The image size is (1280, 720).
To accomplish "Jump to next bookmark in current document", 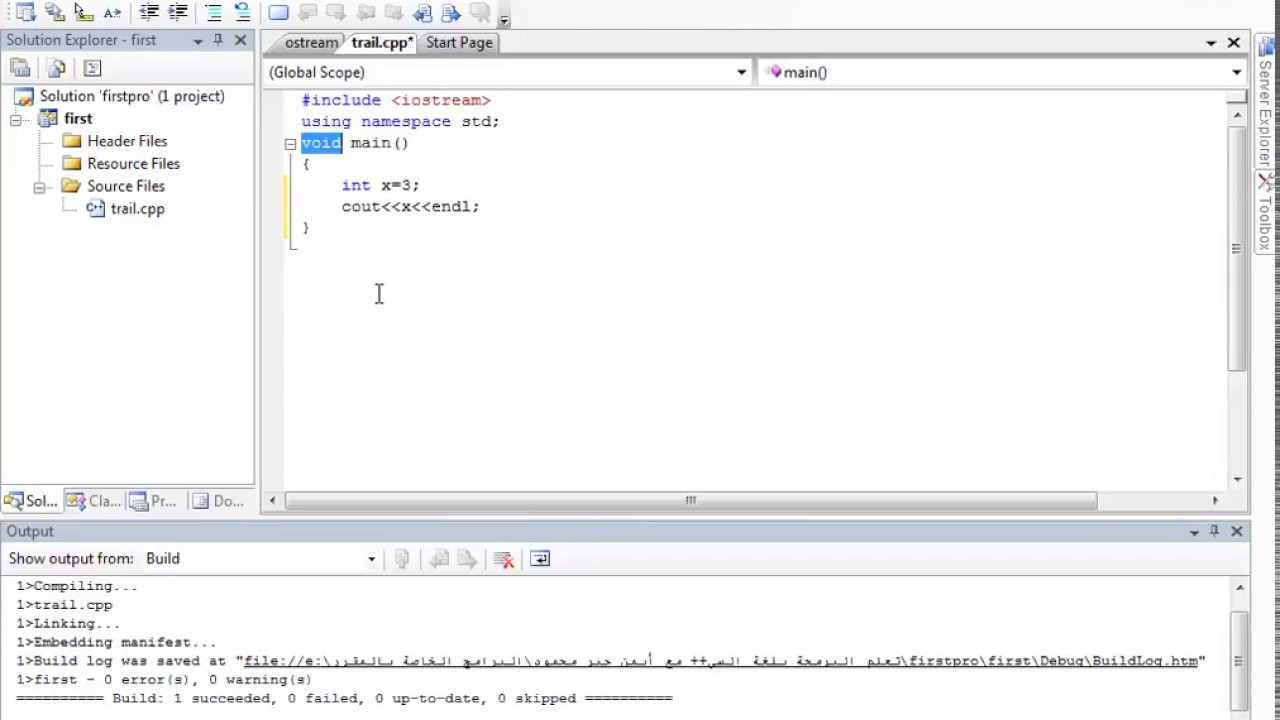I will (337, 13).
